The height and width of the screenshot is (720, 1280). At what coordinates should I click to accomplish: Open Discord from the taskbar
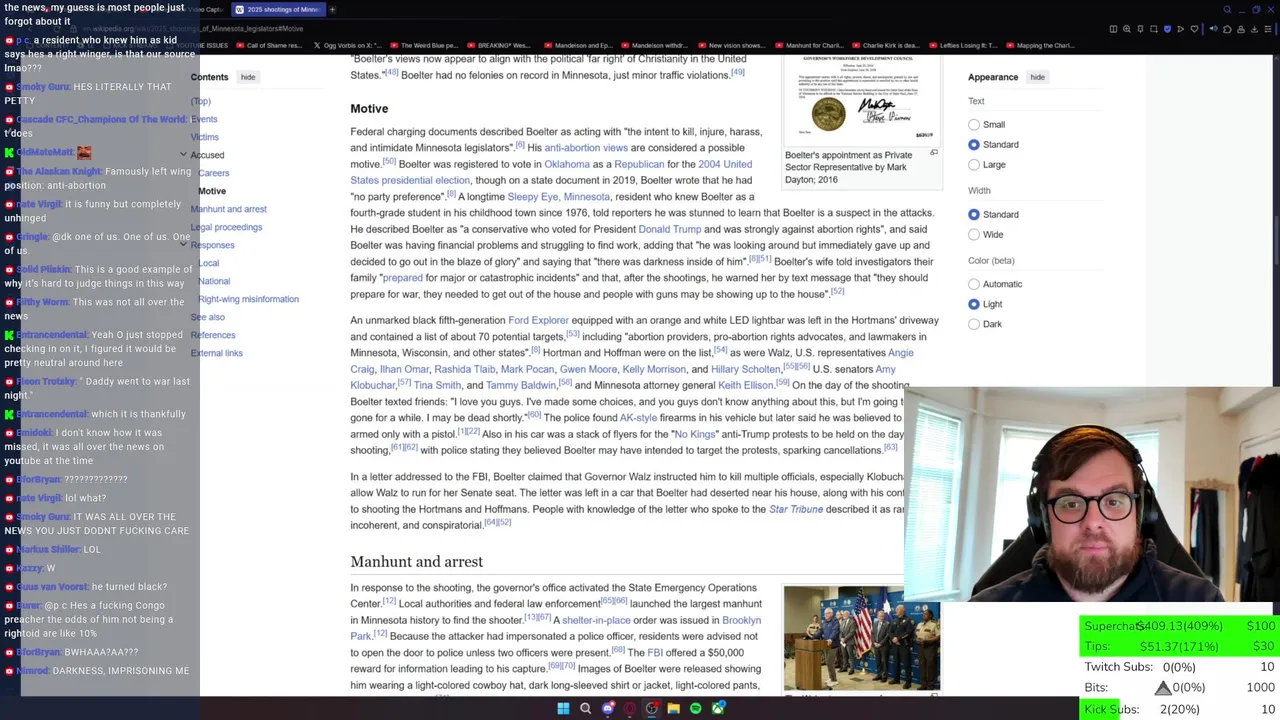coord(607,708)
